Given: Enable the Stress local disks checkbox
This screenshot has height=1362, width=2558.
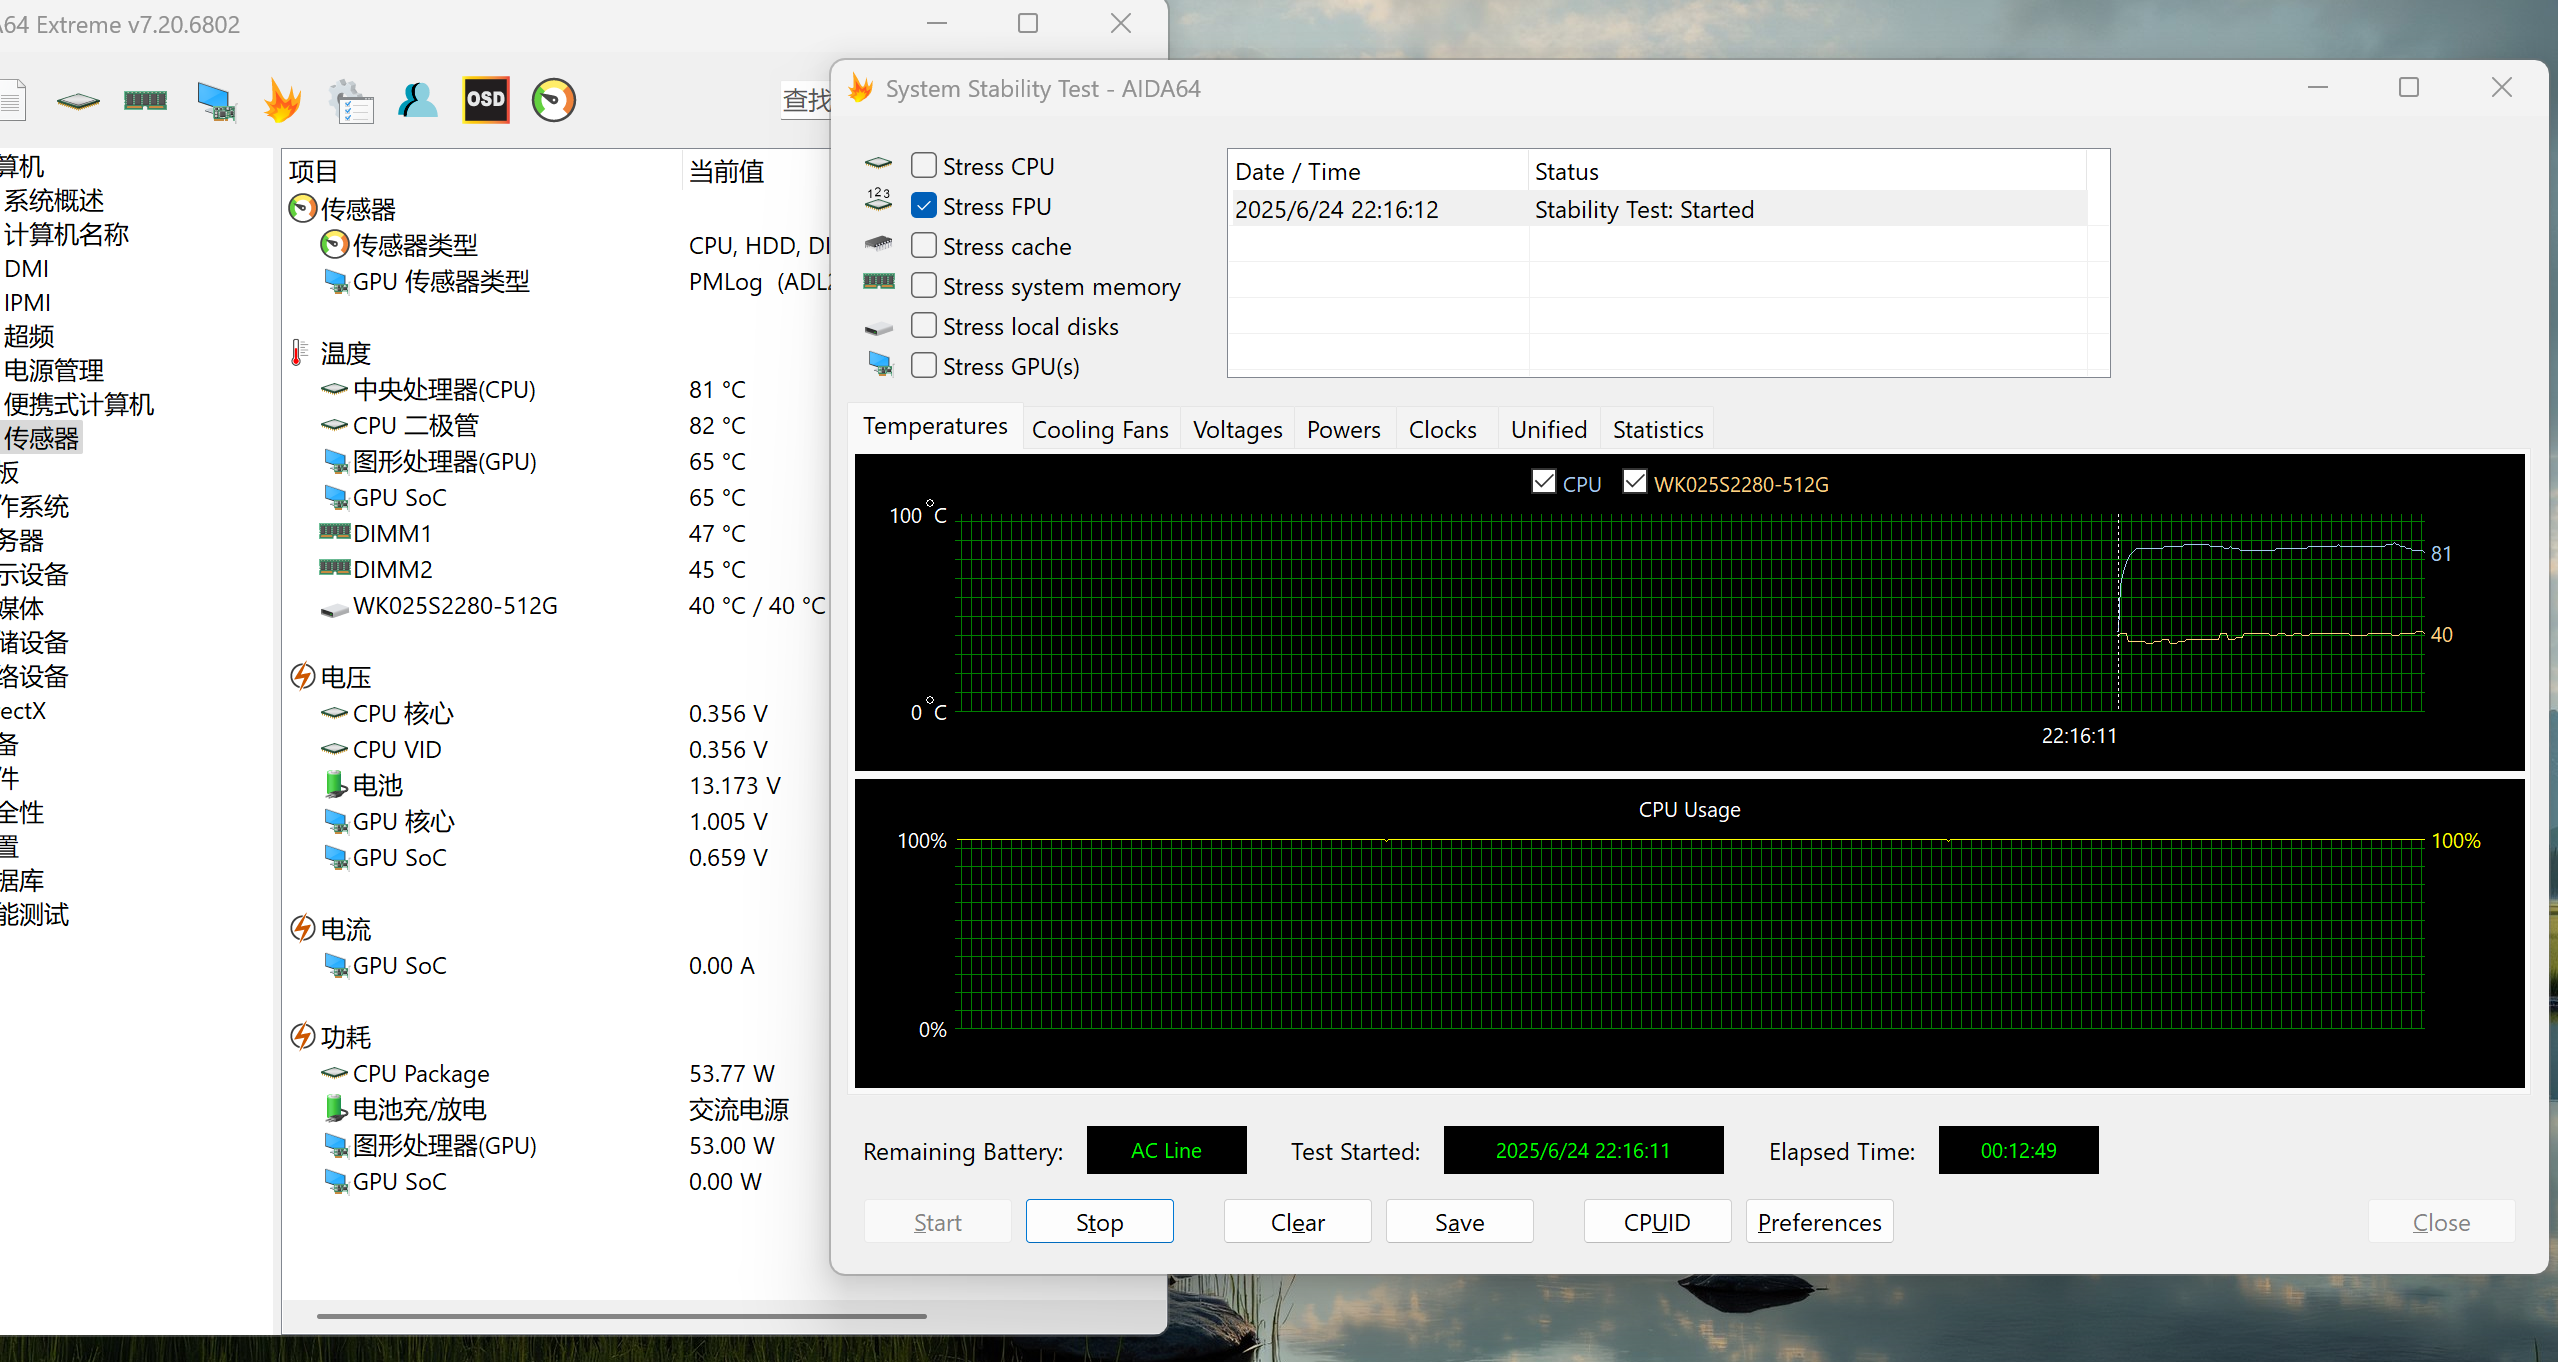Looking at the screenshot, I should pyautogui.click(x=924, y=325).
